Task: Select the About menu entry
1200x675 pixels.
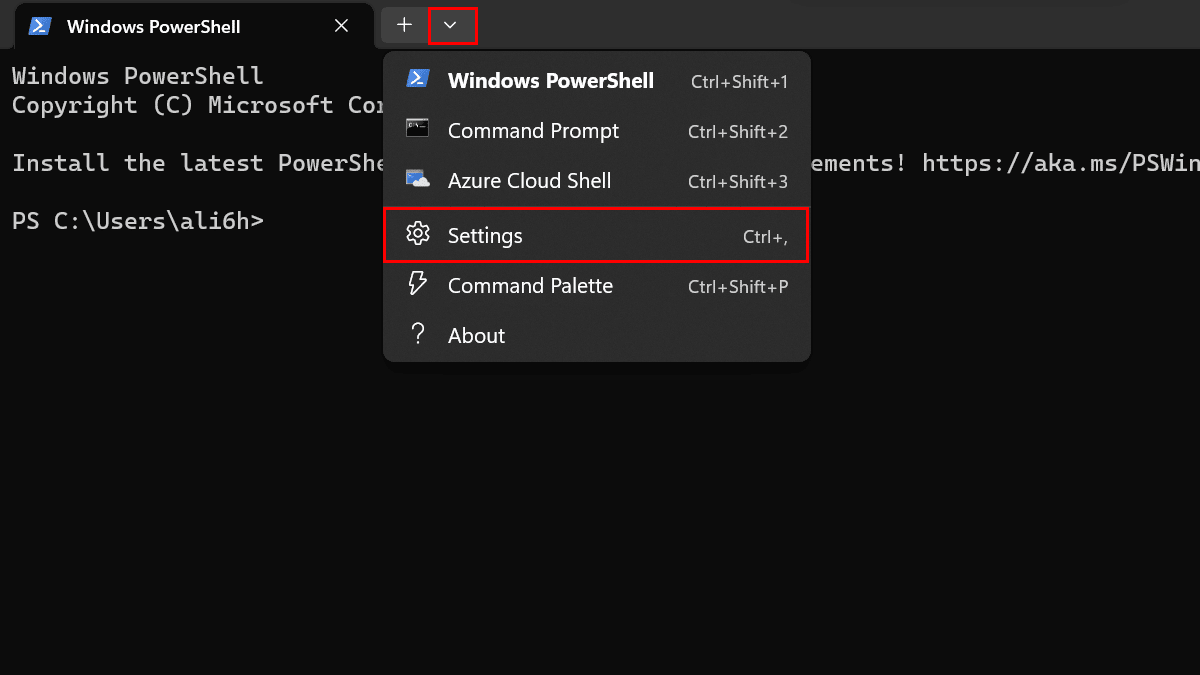Action: pos(476,336)
